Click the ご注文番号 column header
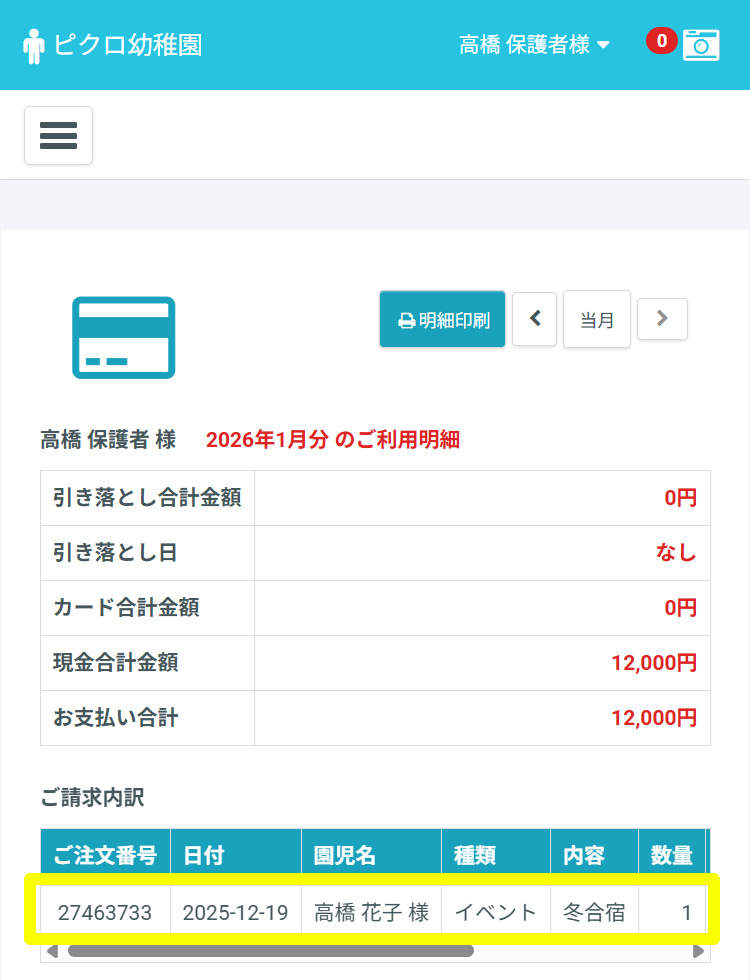Screen dimensions: 750x980 tap(105, 855)
